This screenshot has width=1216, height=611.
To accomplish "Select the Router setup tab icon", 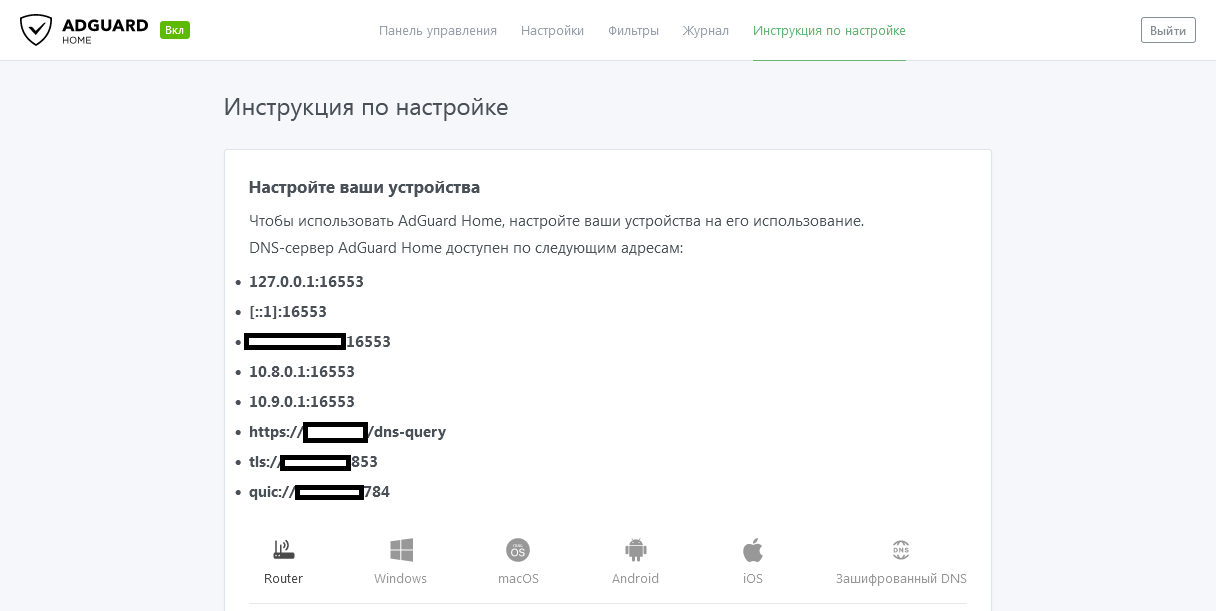I will (x=283, y=550).
